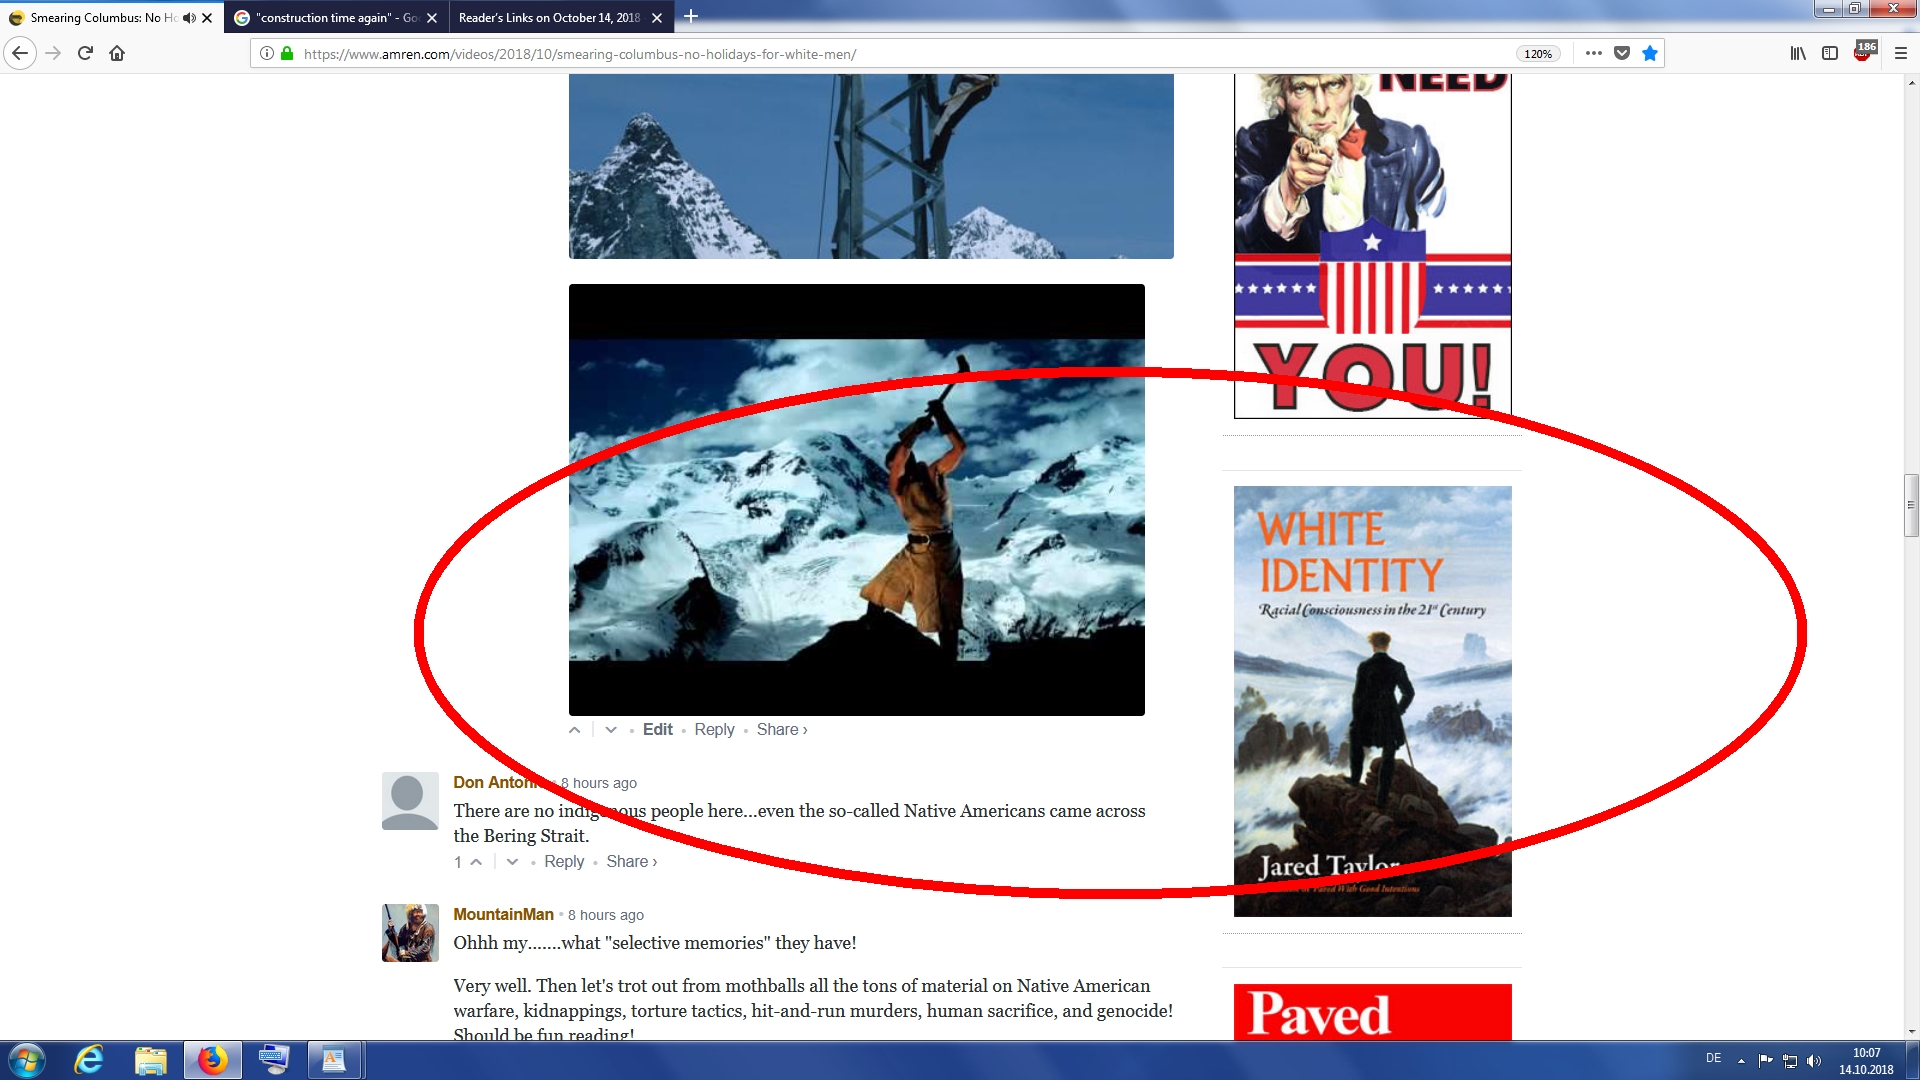Click Edit under the image comment

point(657,730)
